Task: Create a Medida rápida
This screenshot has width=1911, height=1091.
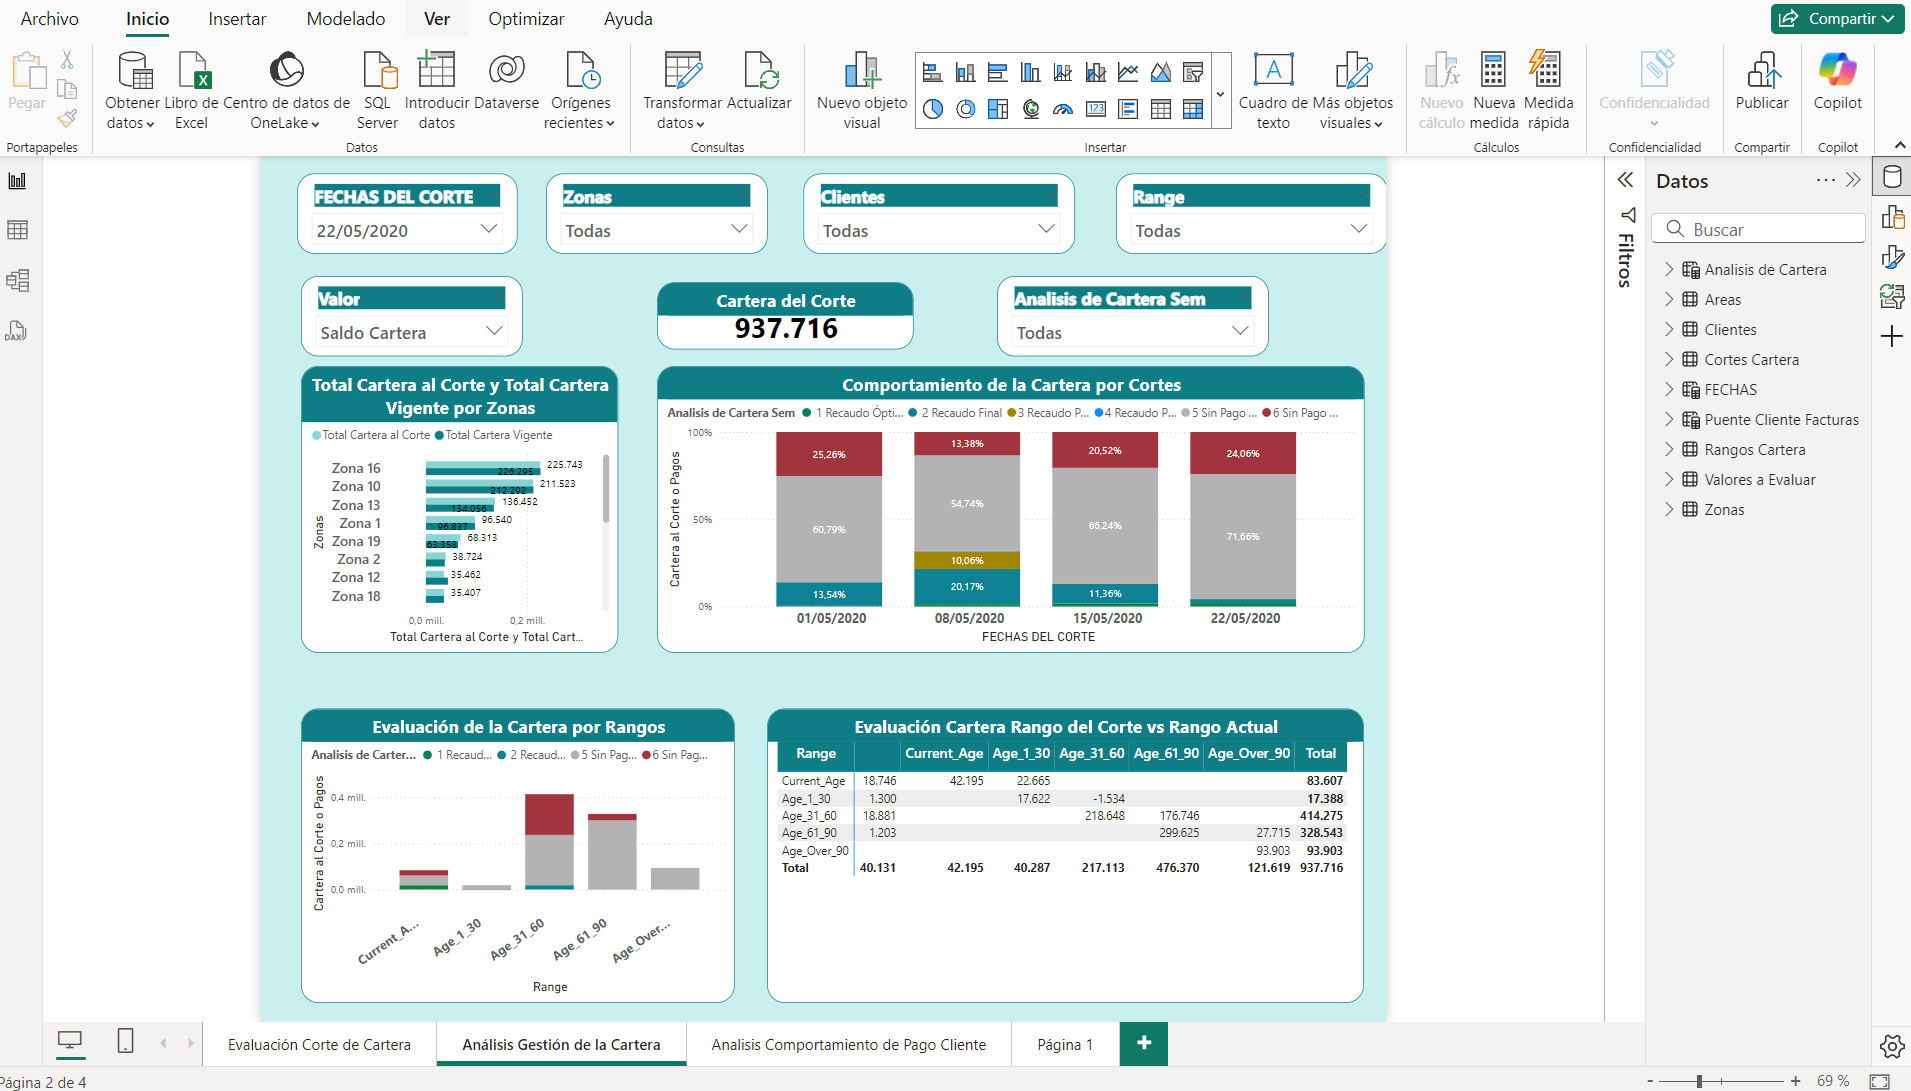Action: 1548,91
